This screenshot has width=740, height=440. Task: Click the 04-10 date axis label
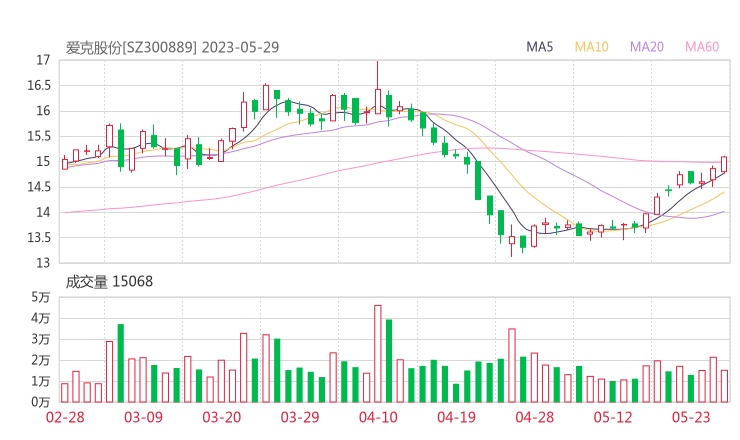tap(378, 417)
